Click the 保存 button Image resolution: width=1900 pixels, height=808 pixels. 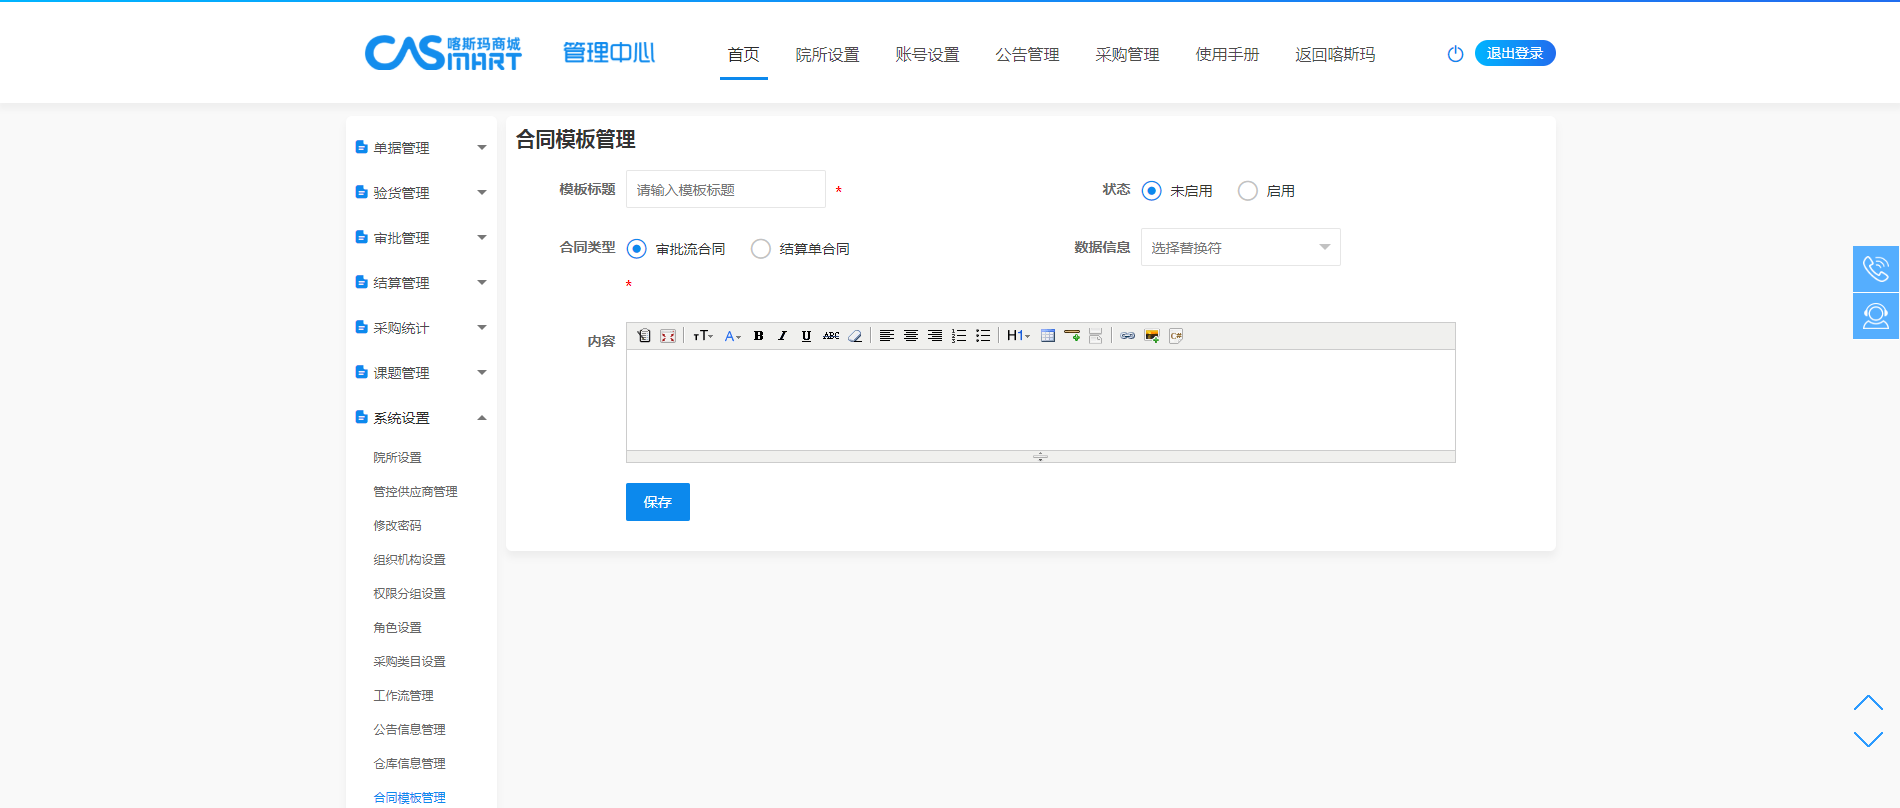coord(657,502)
